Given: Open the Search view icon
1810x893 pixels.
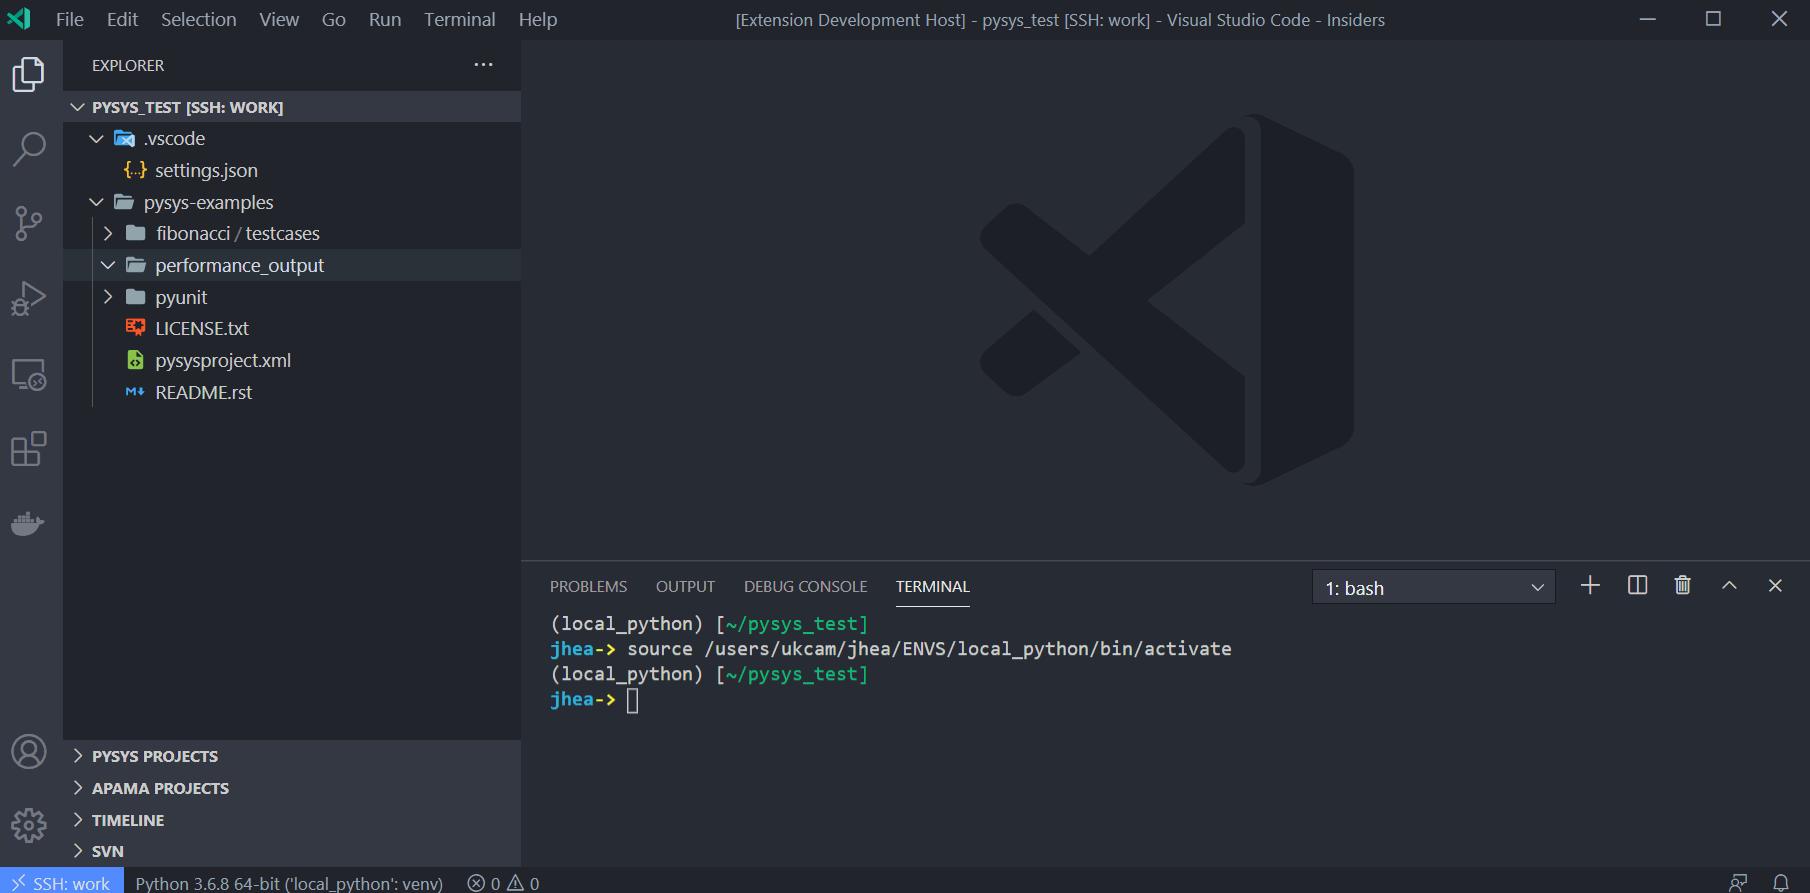Looking at the screenshot, I should (x=29, y=149).
